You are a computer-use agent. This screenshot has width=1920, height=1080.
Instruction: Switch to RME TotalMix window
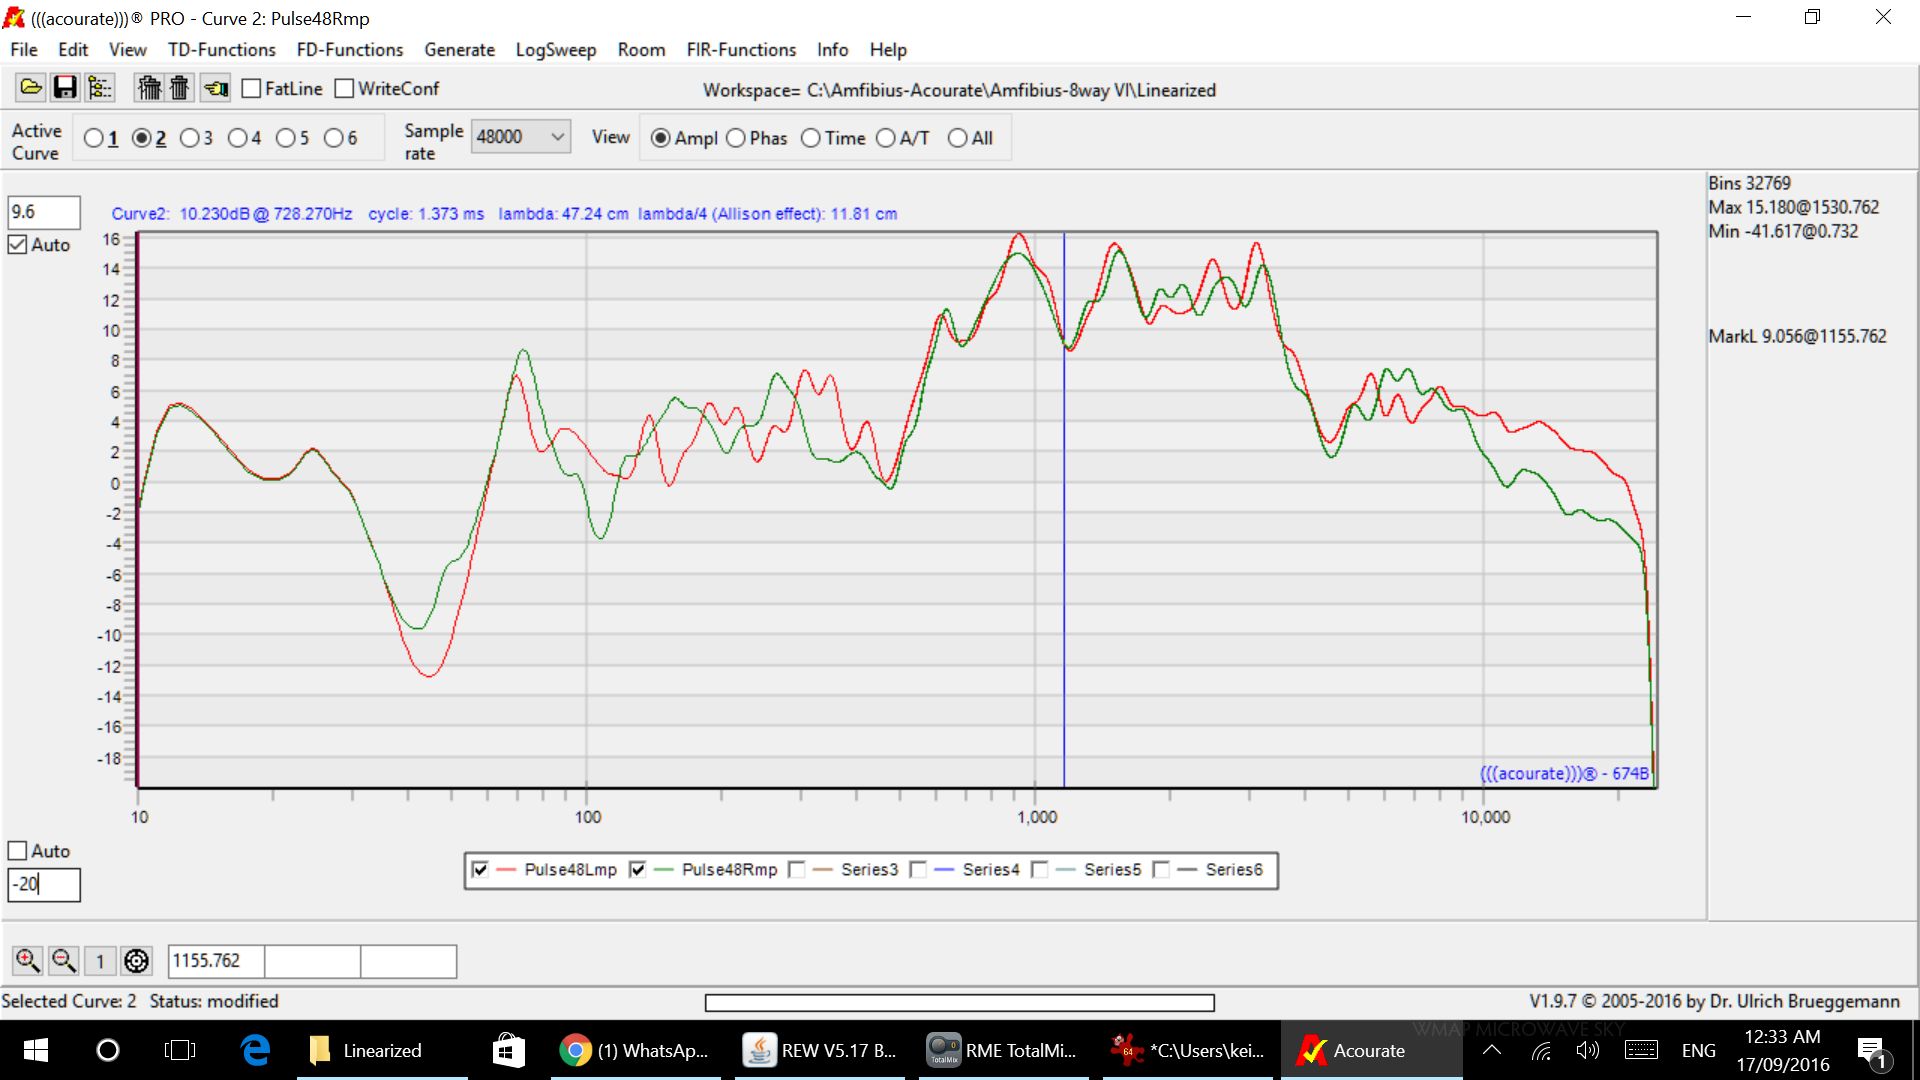click(1003, 1050)
